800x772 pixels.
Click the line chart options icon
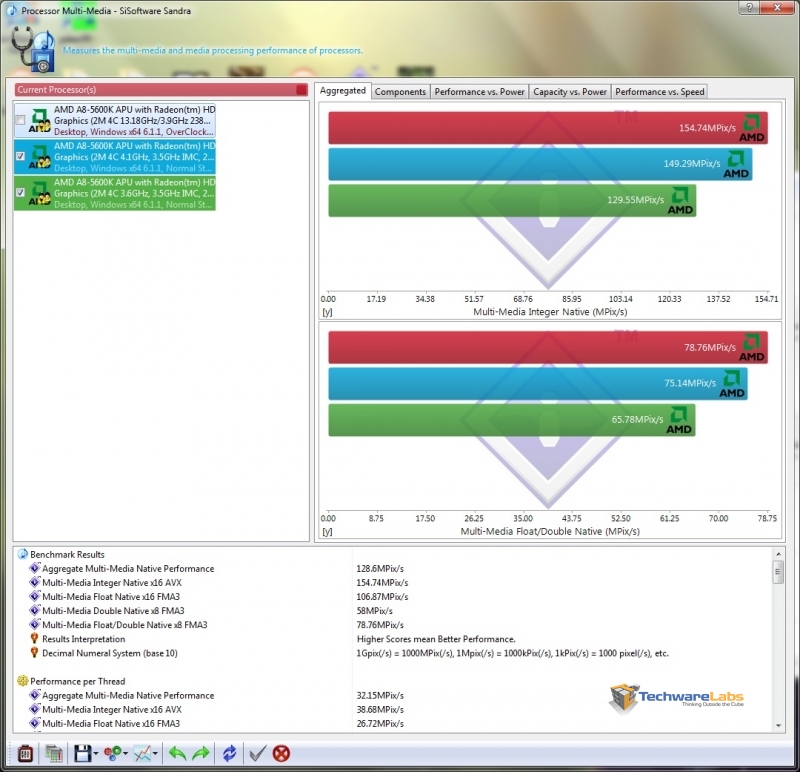tap(142, 754)
